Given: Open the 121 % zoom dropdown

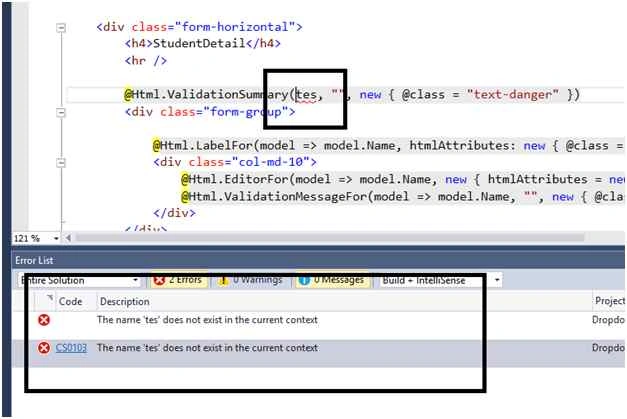Looking at the screenshot, I should click(56, 238).
